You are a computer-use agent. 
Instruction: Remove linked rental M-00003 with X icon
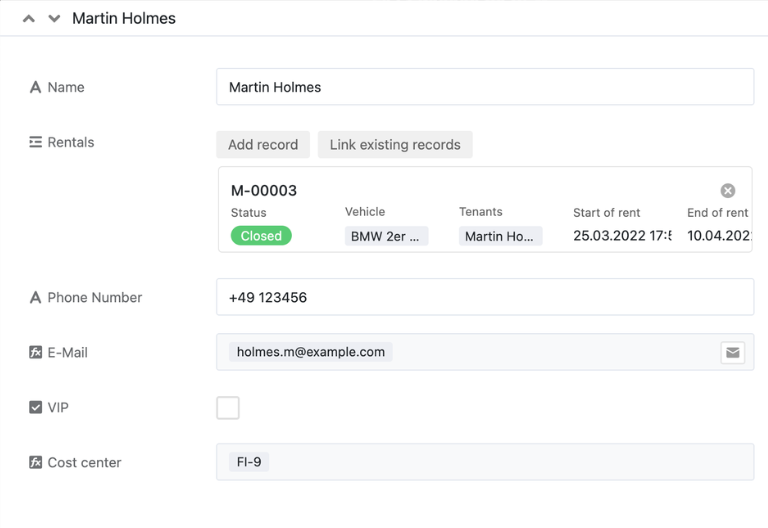[x=728, y=191]
